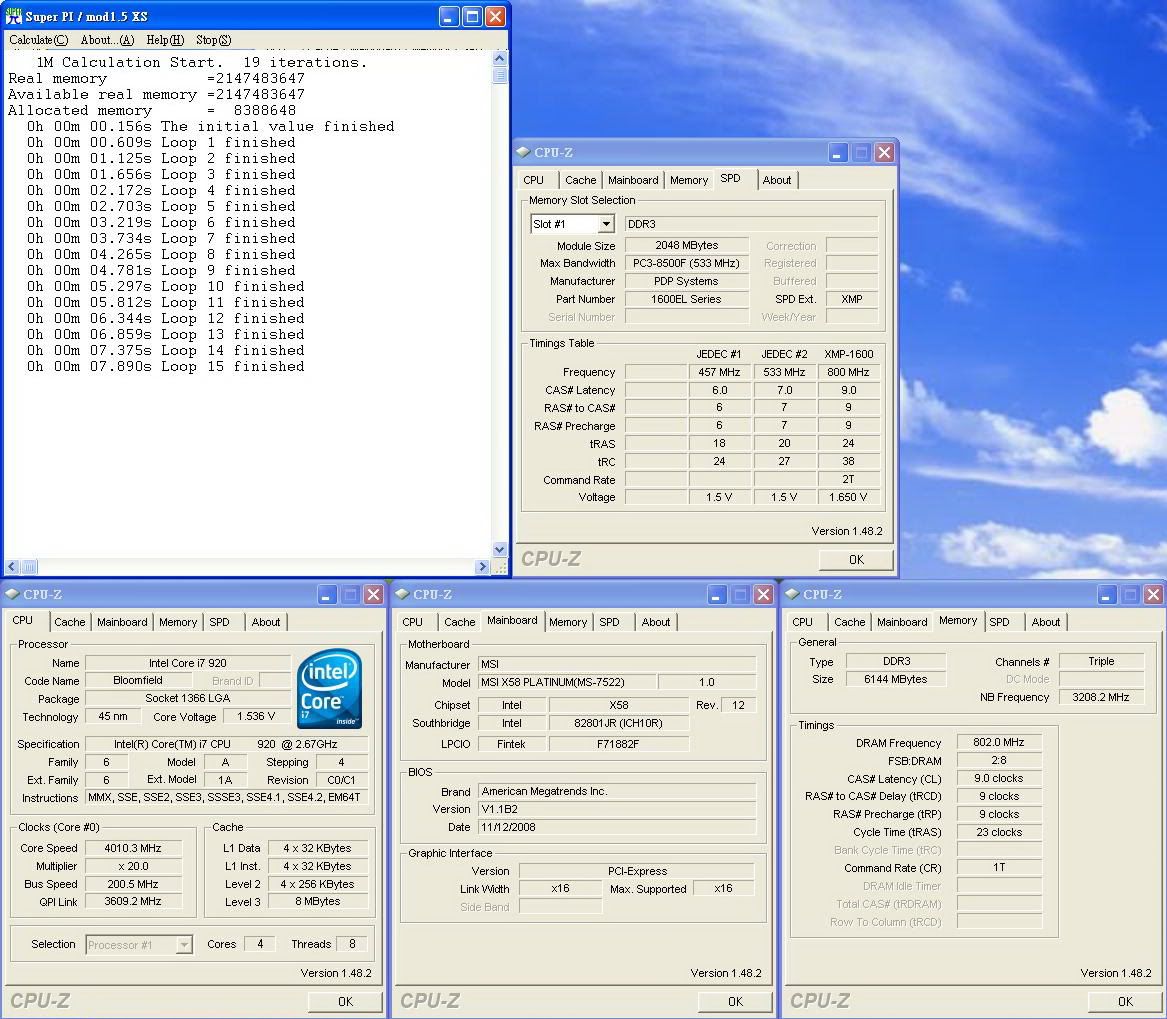Viewport: 1167px width, 1019px height.
Task: Open SPD tab in processor CPU-Z window
Action: [220, 622]
